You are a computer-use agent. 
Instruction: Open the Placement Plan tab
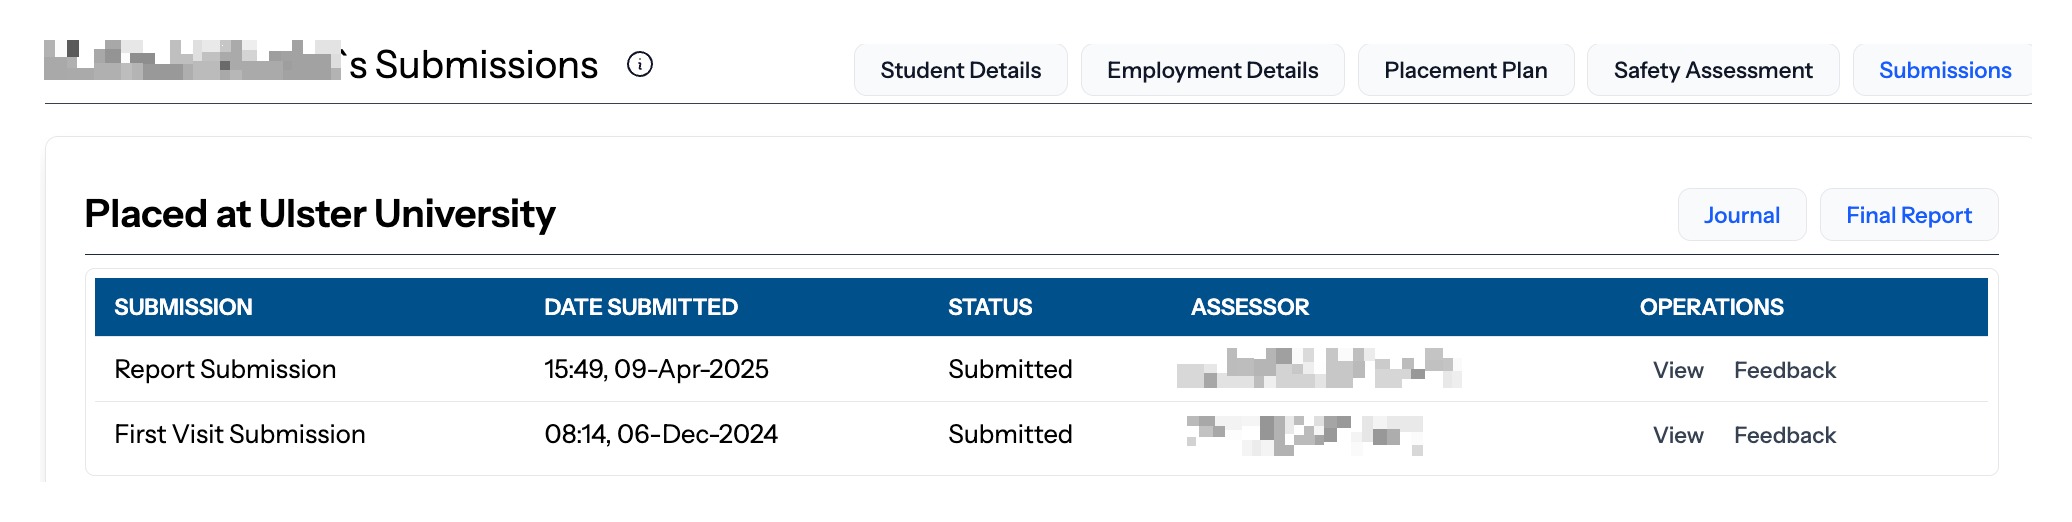(x=1466, y=70)
